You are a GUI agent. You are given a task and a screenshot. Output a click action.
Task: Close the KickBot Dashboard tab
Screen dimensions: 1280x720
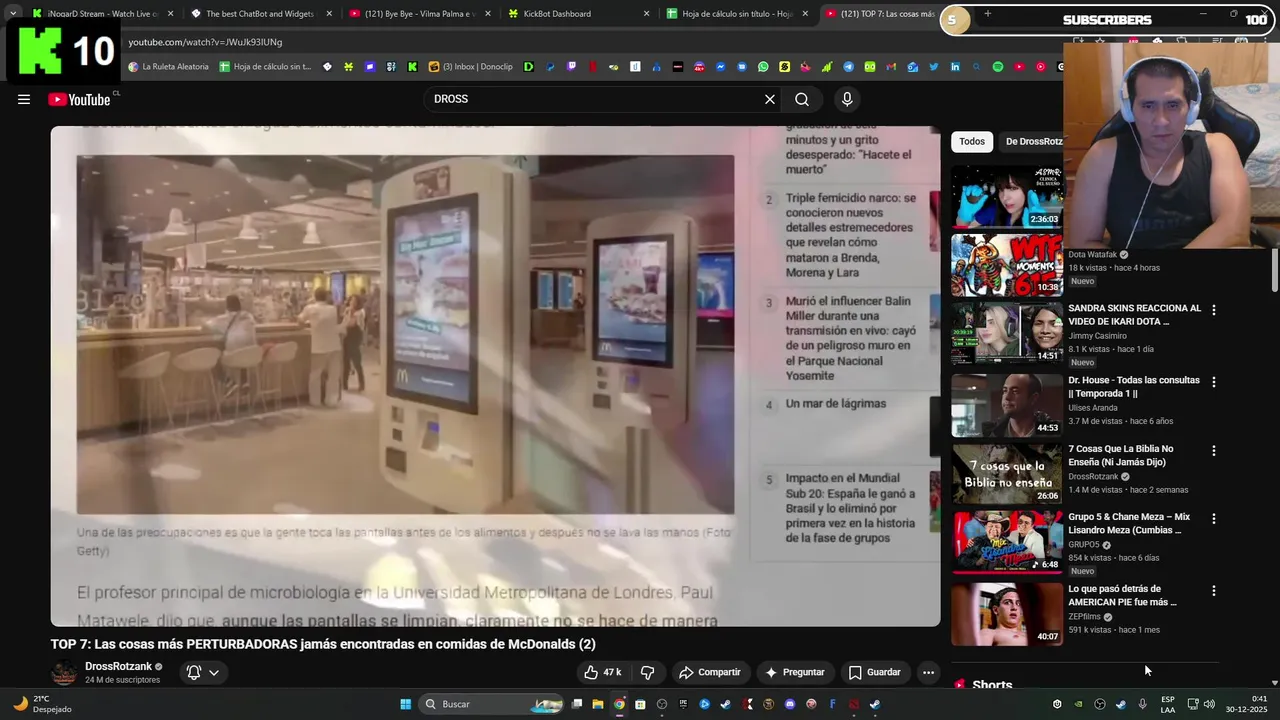(x=647, y=14)
